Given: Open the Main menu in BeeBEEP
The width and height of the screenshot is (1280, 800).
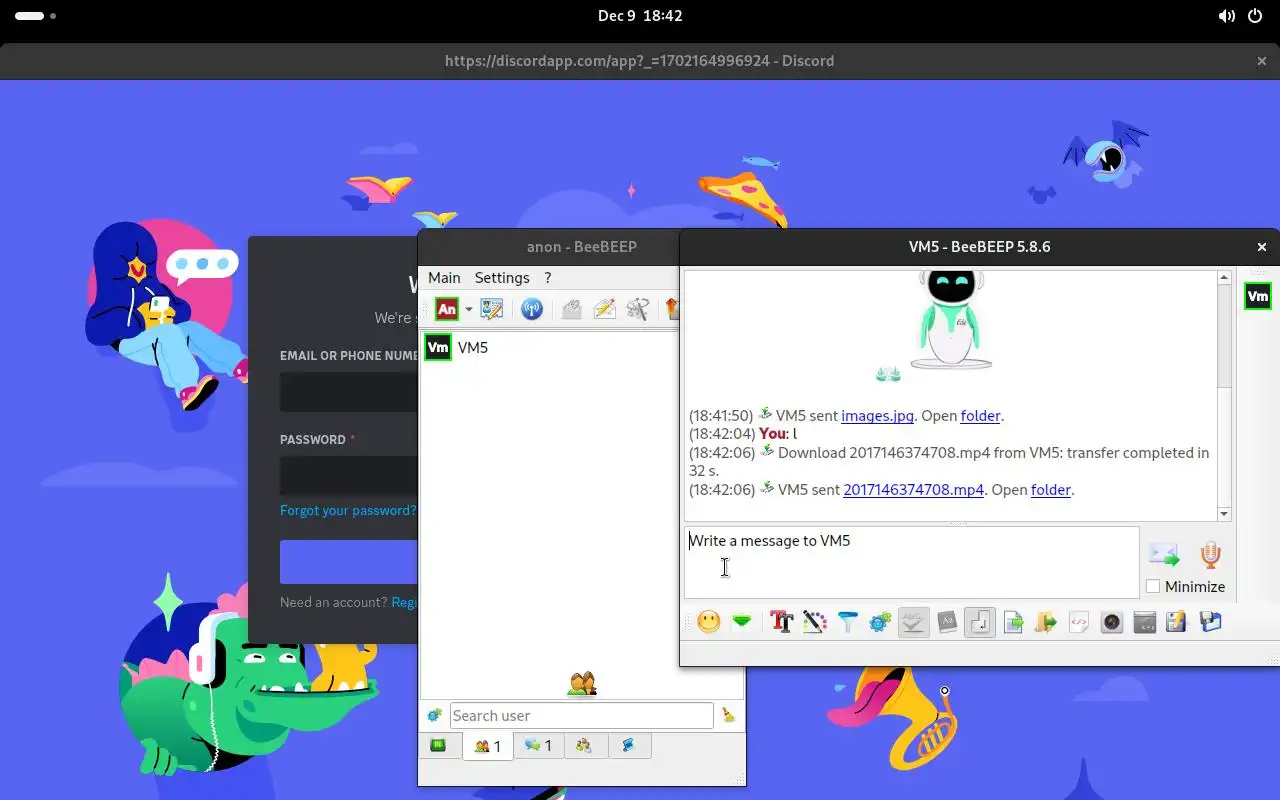Looking at the screenshot, I should (x=444, y=278).
